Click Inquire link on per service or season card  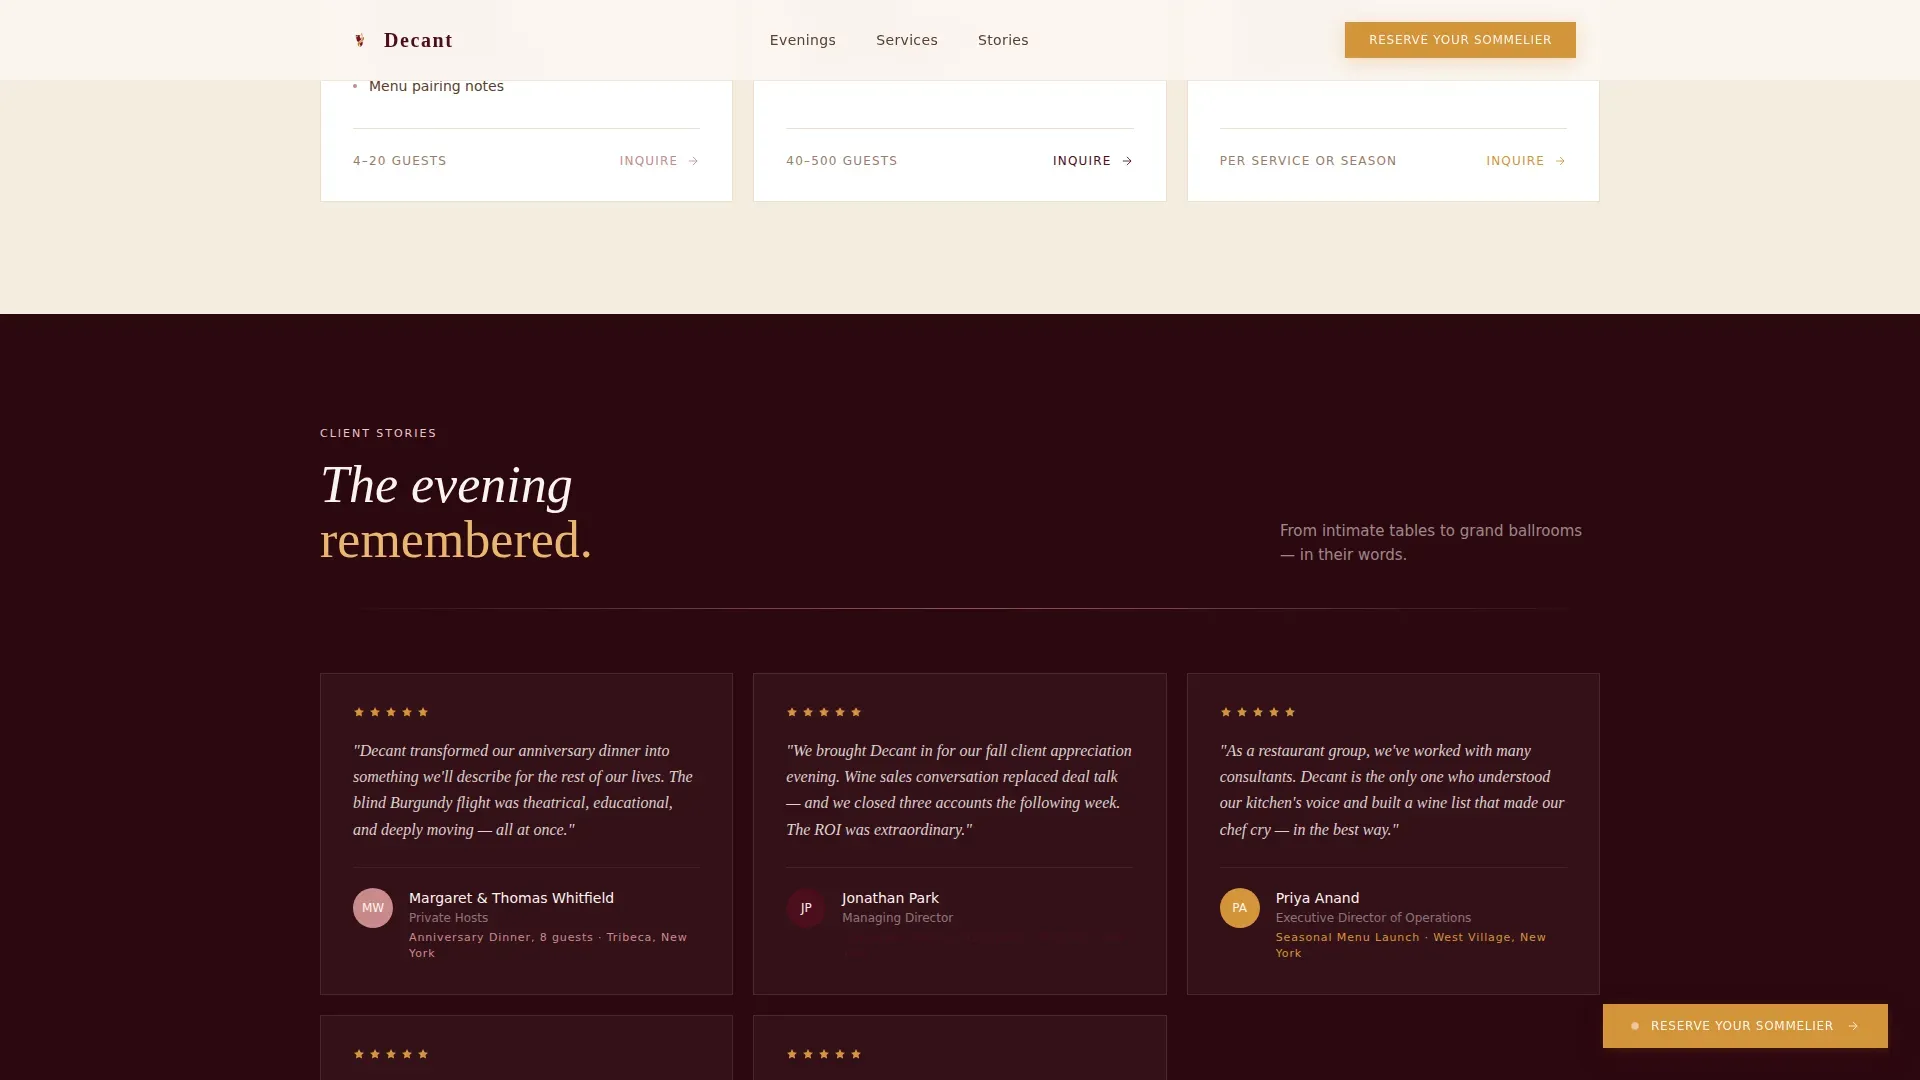1526,161
